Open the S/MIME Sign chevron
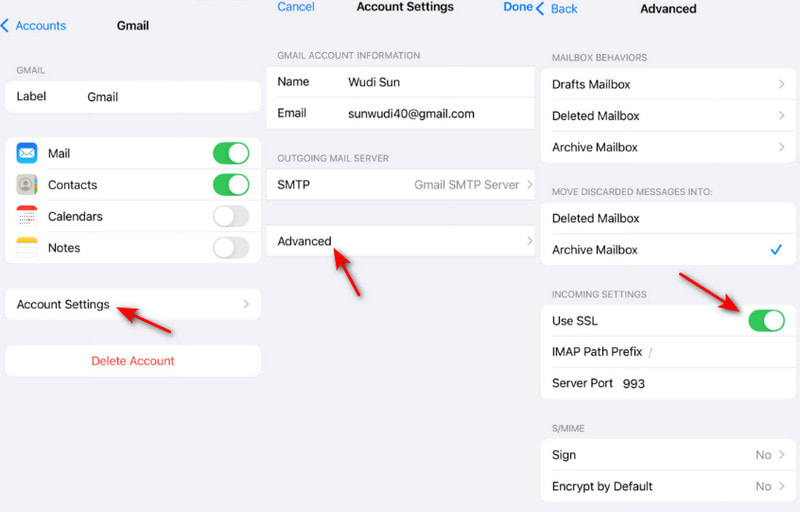Image resolution: width=800 pixels, height=512 pixels. tap(782, 454)
